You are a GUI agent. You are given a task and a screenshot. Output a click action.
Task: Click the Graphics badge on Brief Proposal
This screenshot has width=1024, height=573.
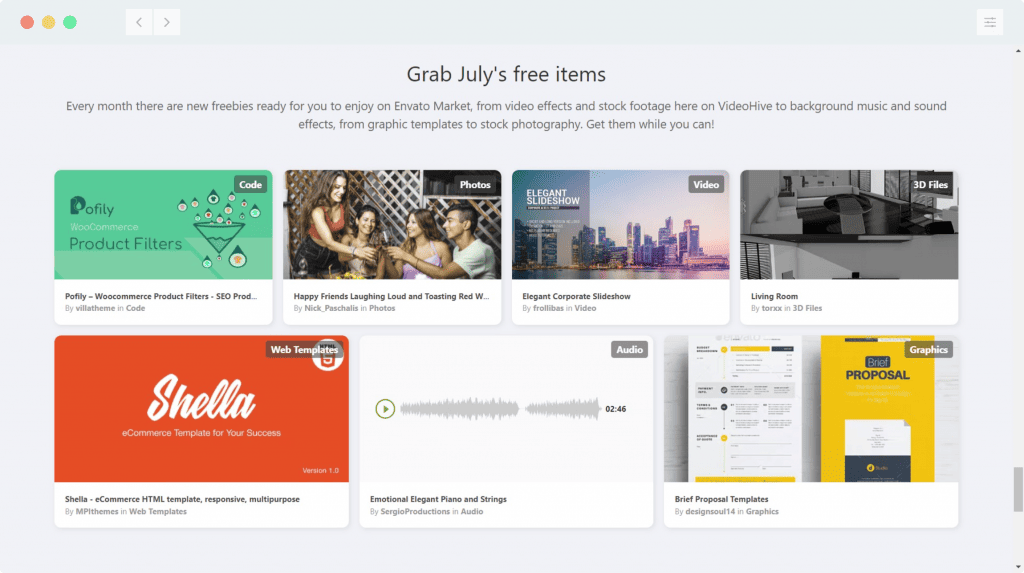click(x=928, y=350)
